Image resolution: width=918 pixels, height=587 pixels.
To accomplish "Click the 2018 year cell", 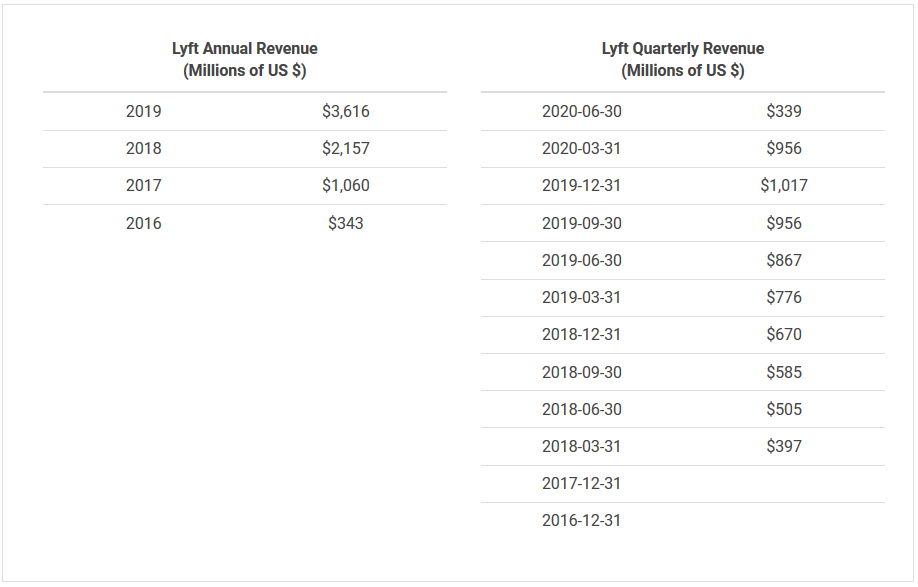I will (x=143, y=148).
